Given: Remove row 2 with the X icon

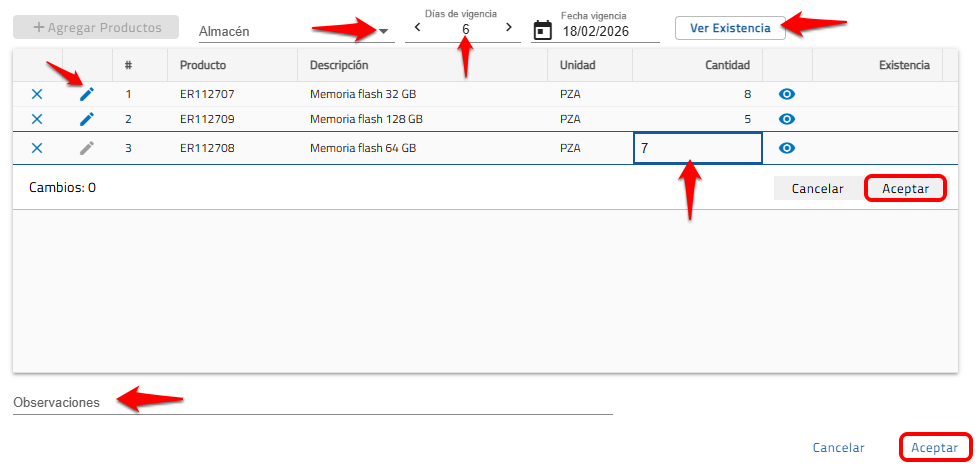Looking at the screenshot, I should [37, 119].
